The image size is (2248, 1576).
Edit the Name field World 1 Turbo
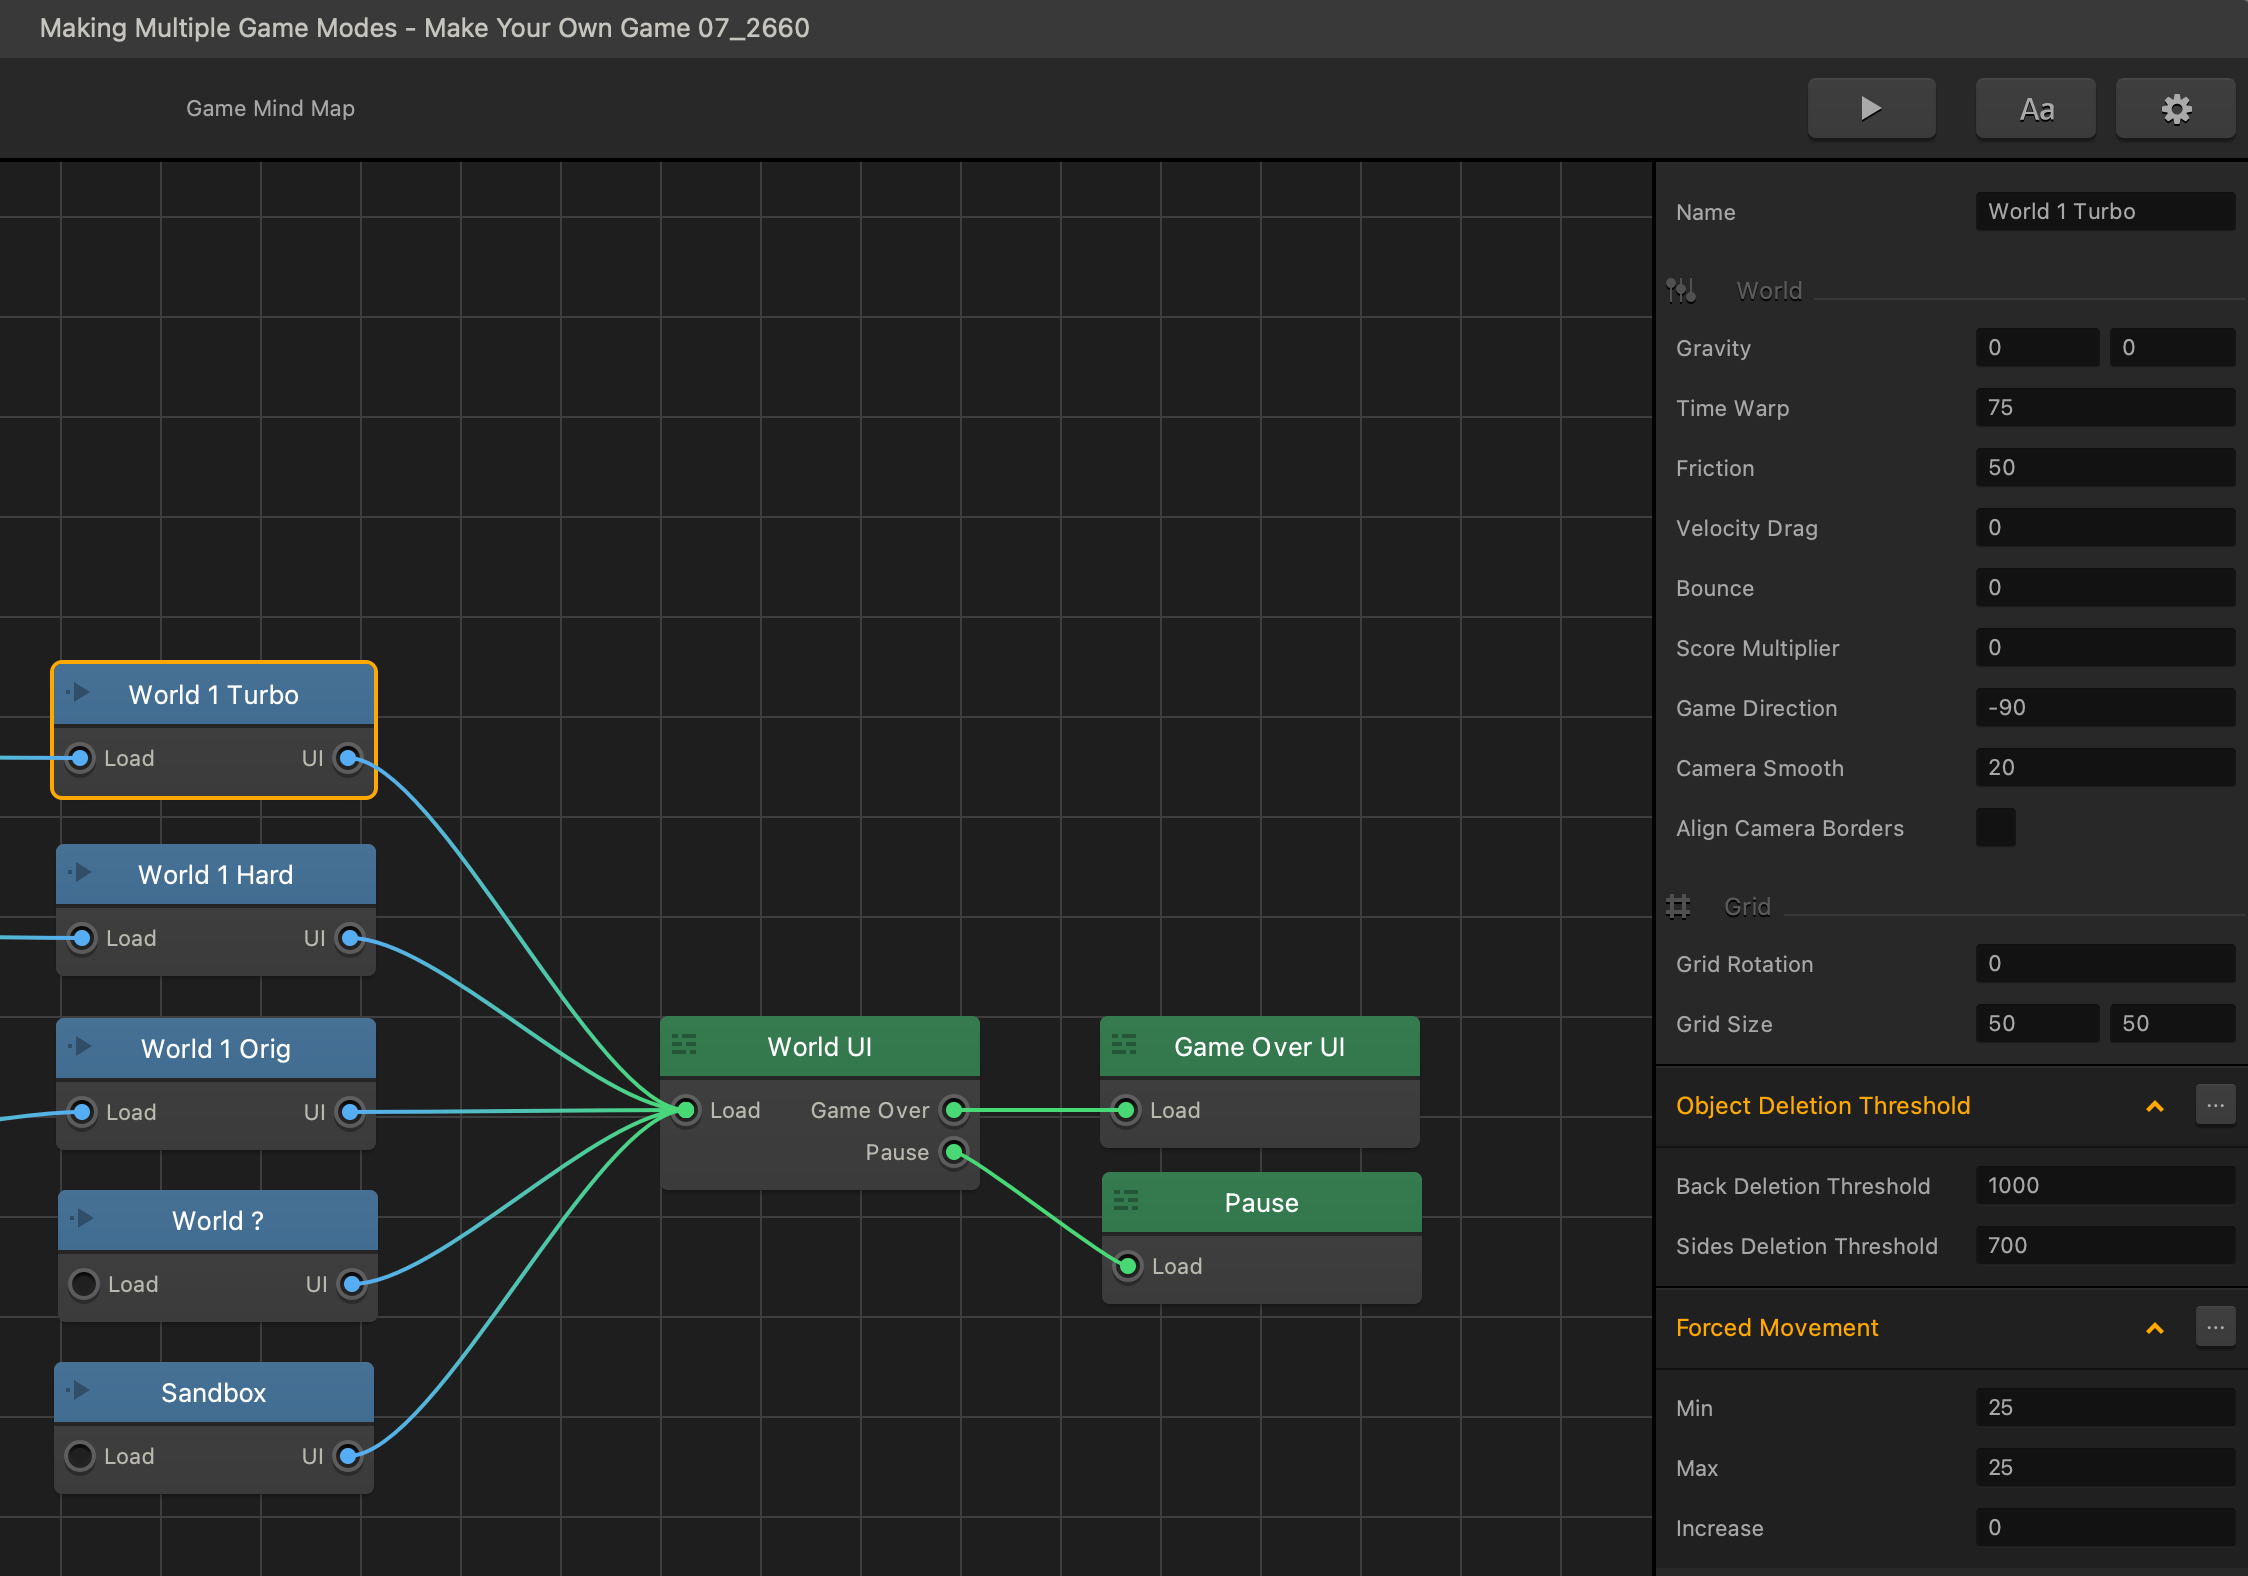point(2105,211)
